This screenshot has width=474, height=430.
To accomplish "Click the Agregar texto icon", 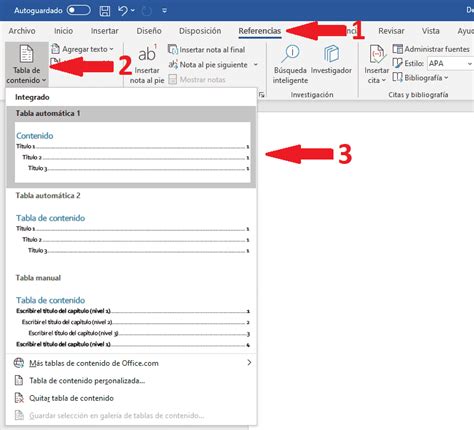I will coord(55,49).
